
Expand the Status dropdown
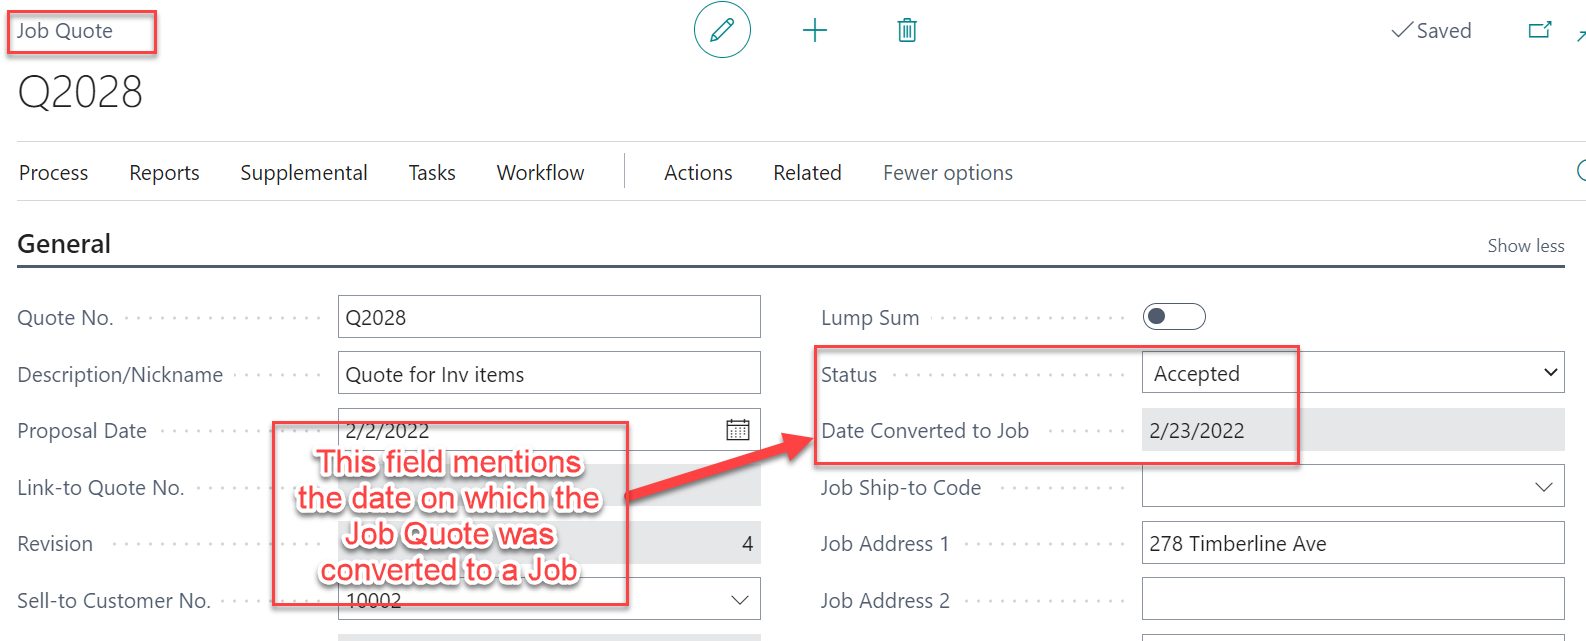point(1550,373)
